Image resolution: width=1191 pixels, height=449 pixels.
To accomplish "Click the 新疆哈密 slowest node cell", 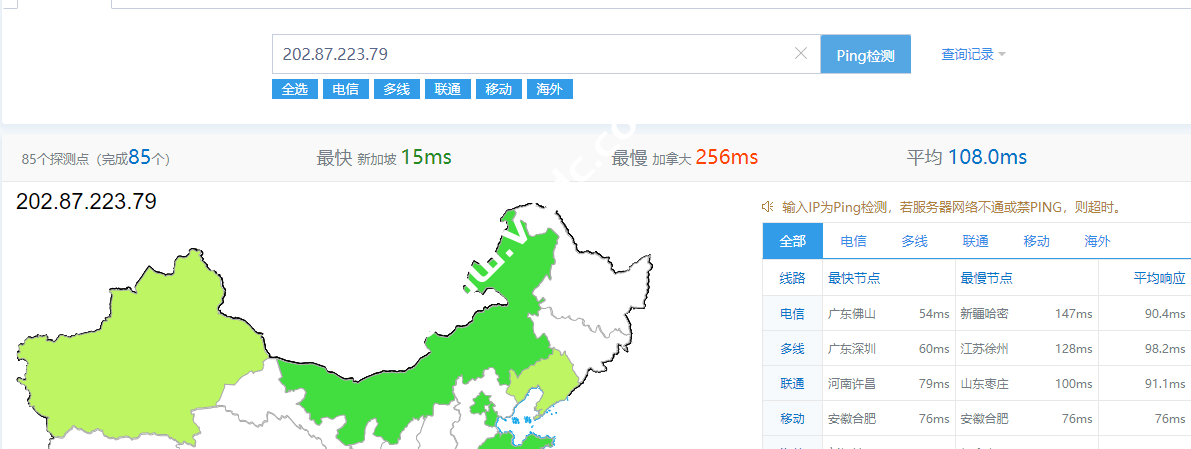I will pos(984,313).
